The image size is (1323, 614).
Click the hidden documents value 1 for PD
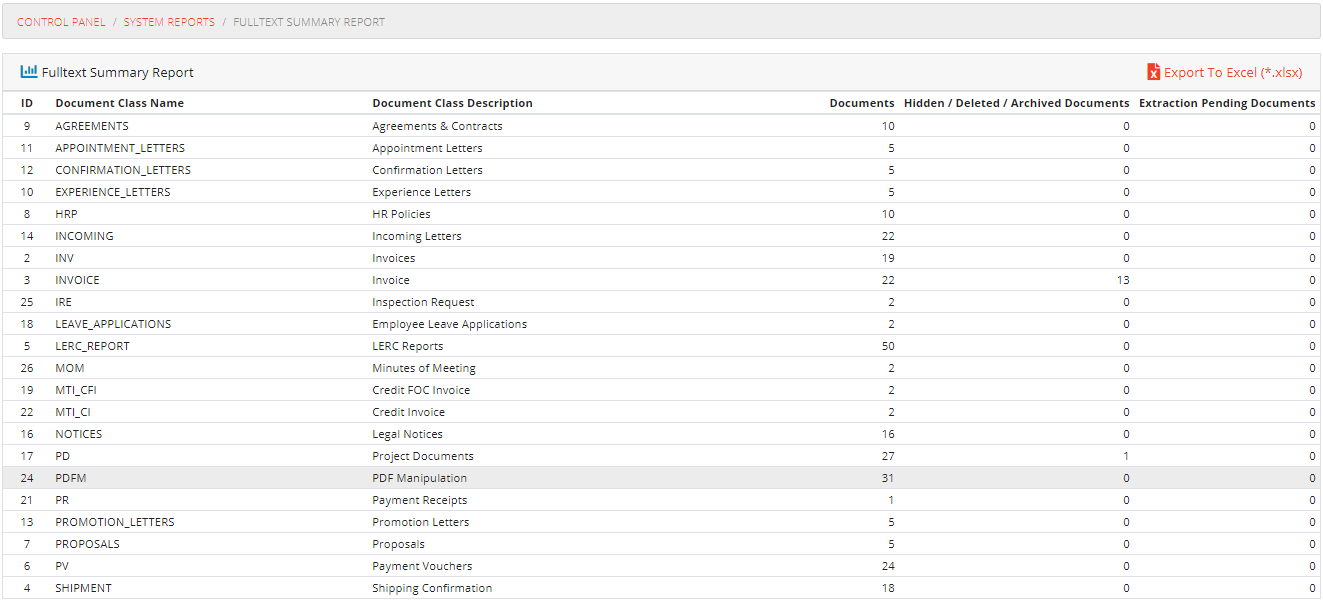[1126, 456]
